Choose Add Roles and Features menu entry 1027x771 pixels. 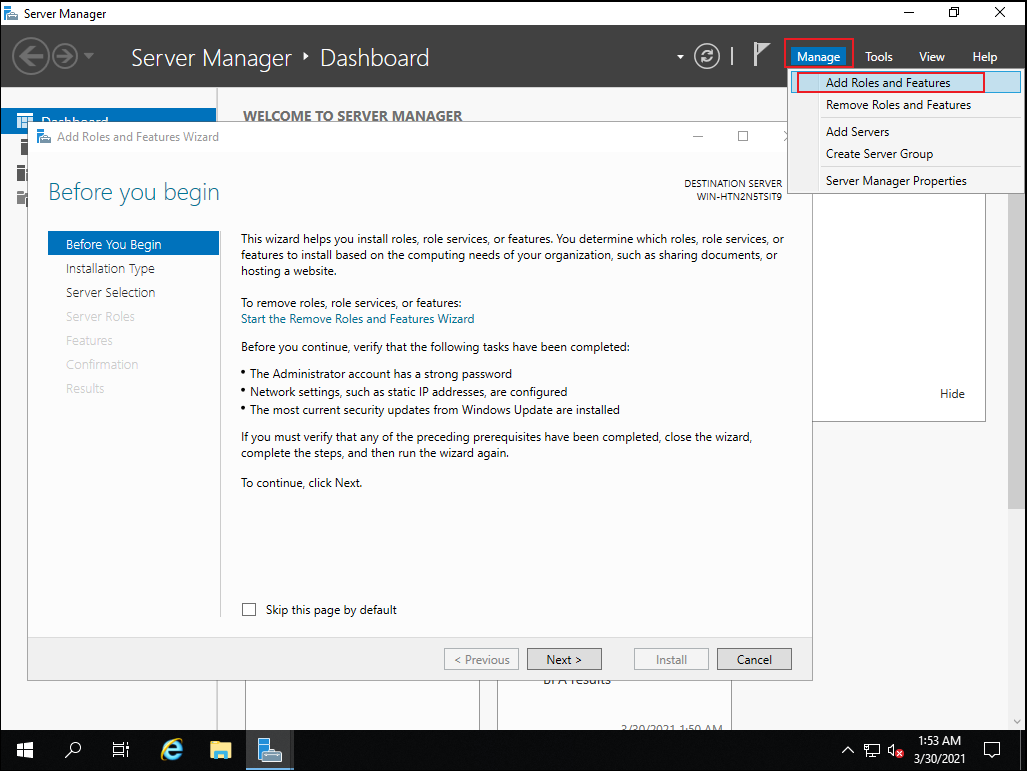click(x=906, y=83)
